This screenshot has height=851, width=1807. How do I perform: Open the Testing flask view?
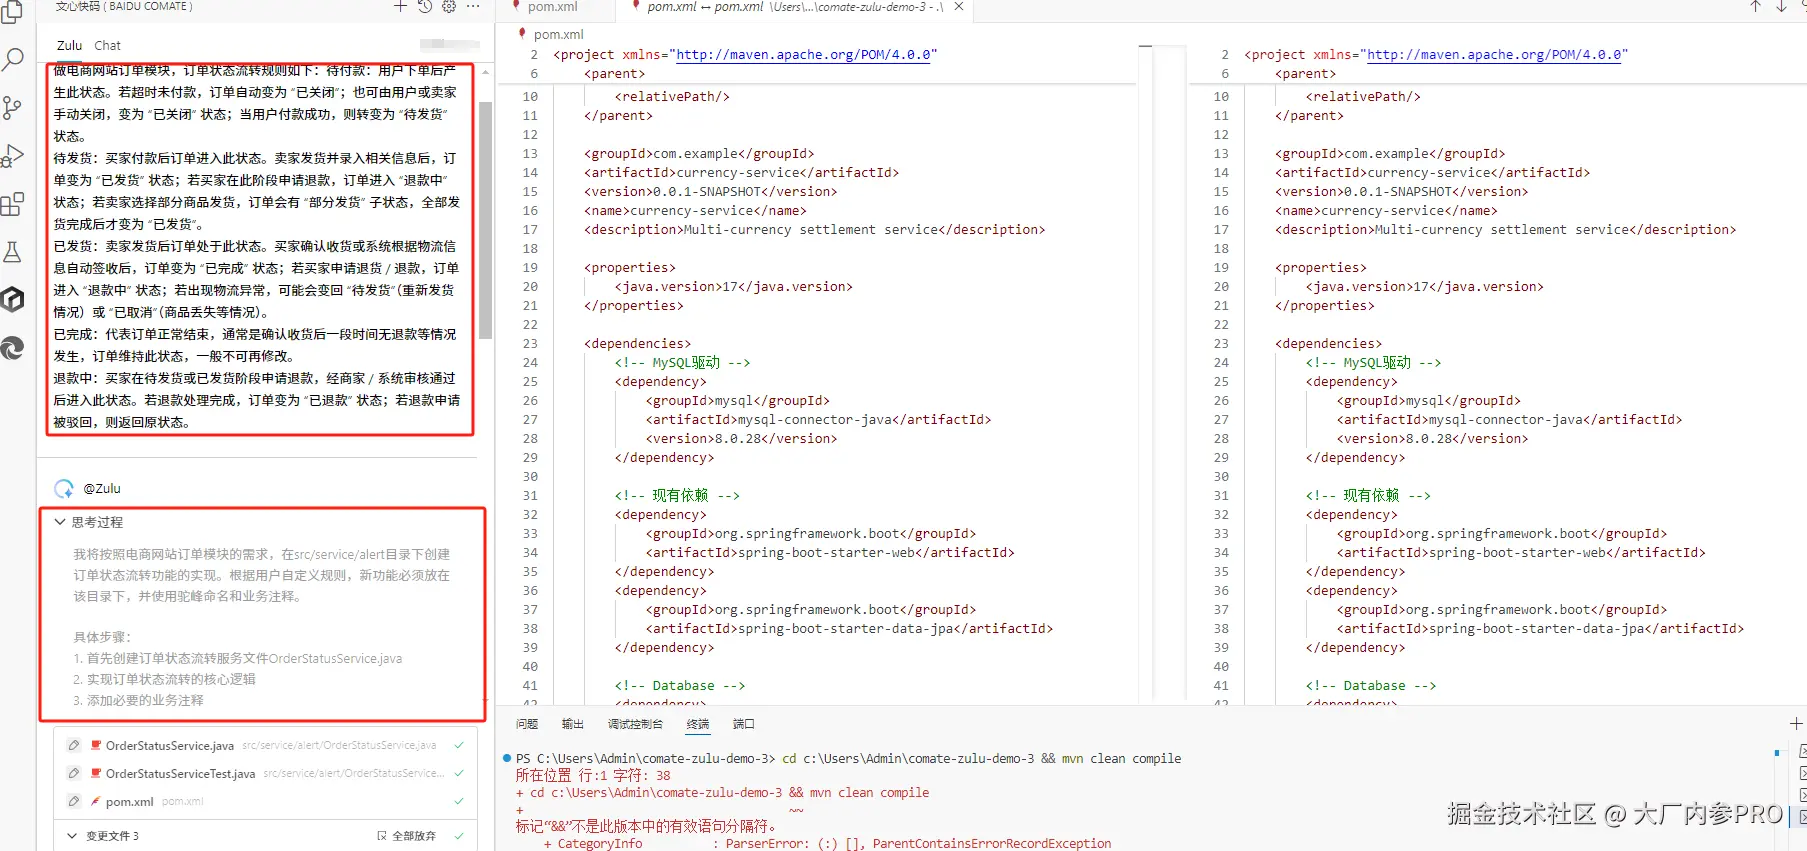(12, 252)
